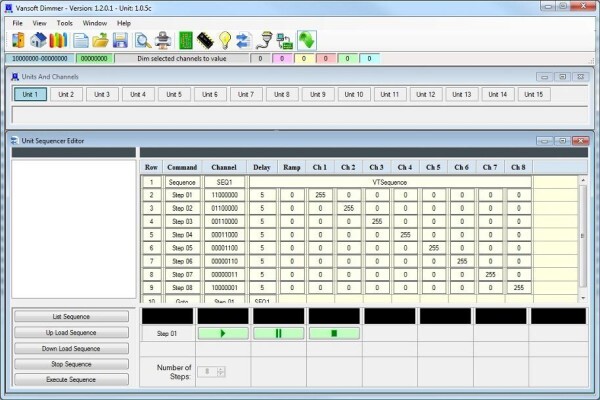Open file using the folder icon
The height and width of the screenshot is (400, 600).
[x=100, y=40]
